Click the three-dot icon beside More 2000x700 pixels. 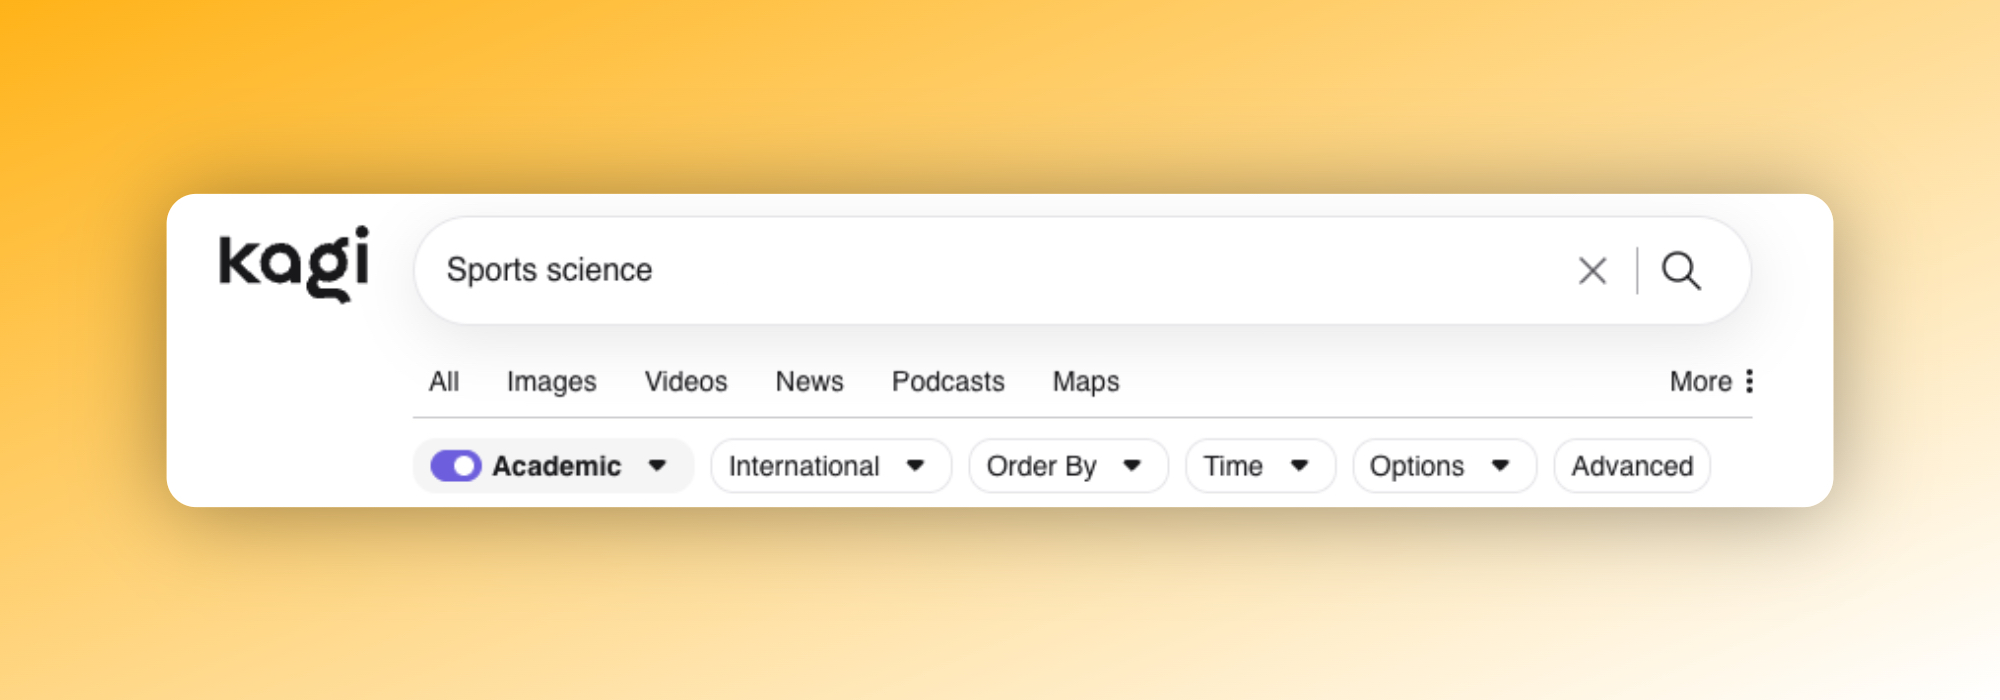point(1749,381)
